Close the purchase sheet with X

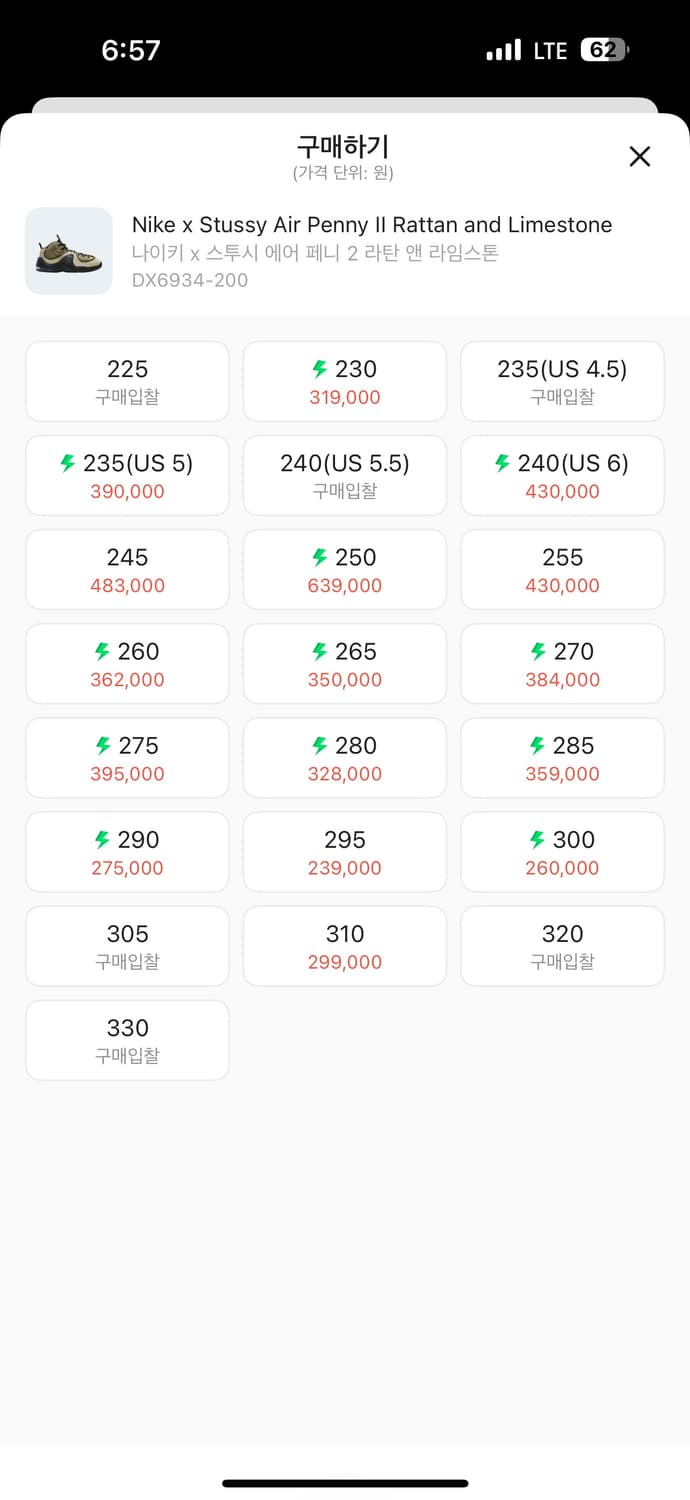[639, 156]
